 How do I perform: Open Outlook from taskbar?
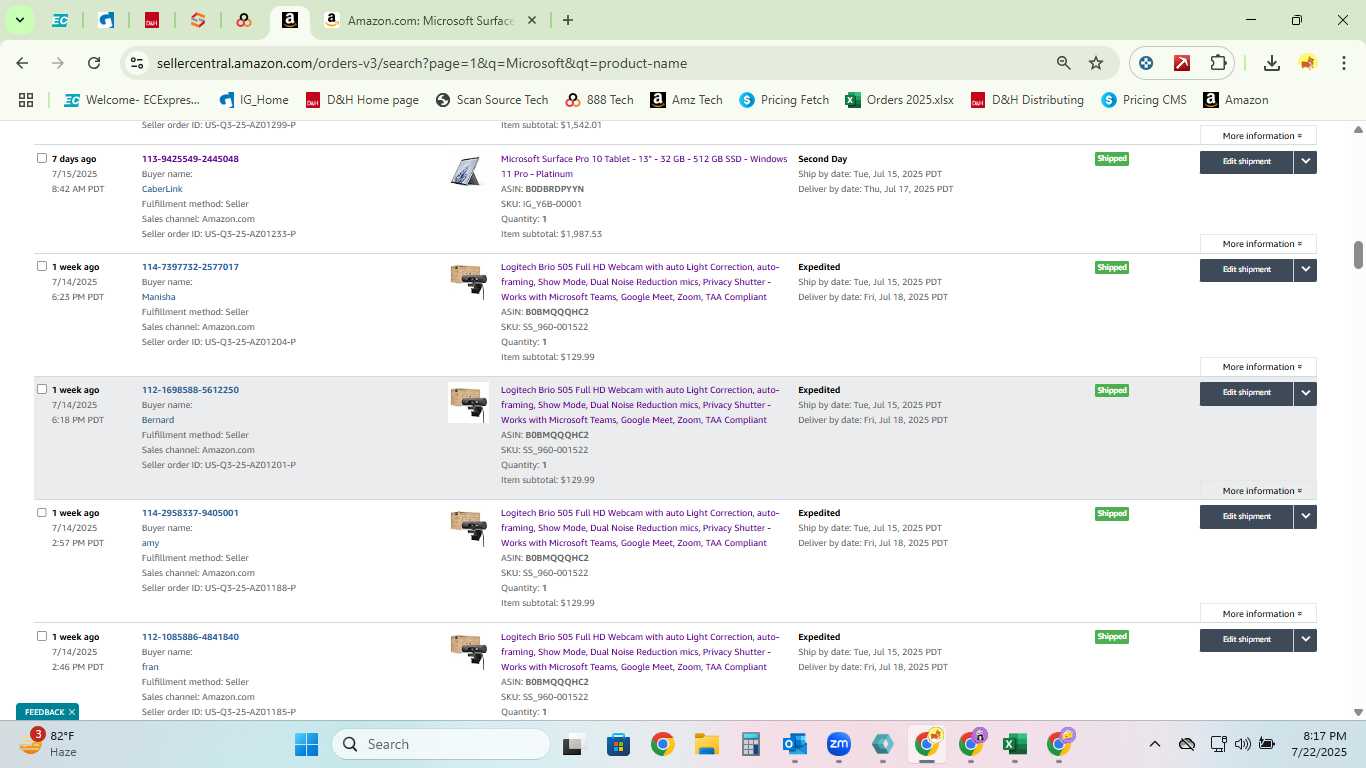[x=795, y=744]
